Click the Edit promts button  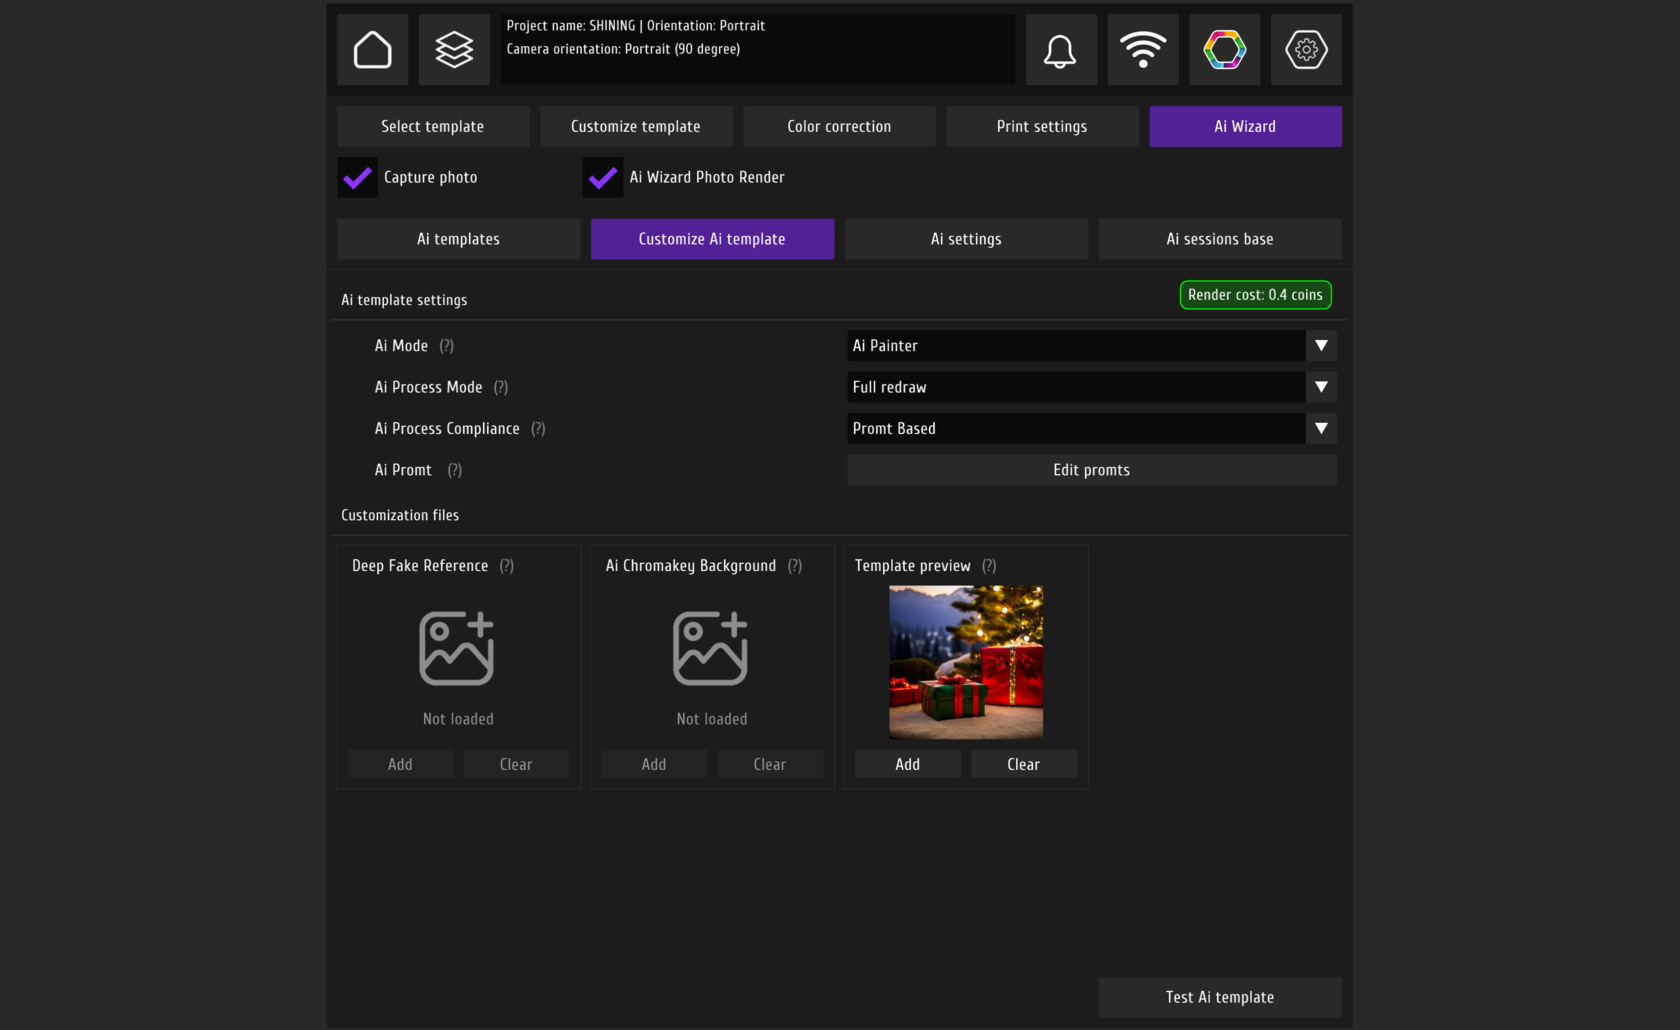point(1092,470)
